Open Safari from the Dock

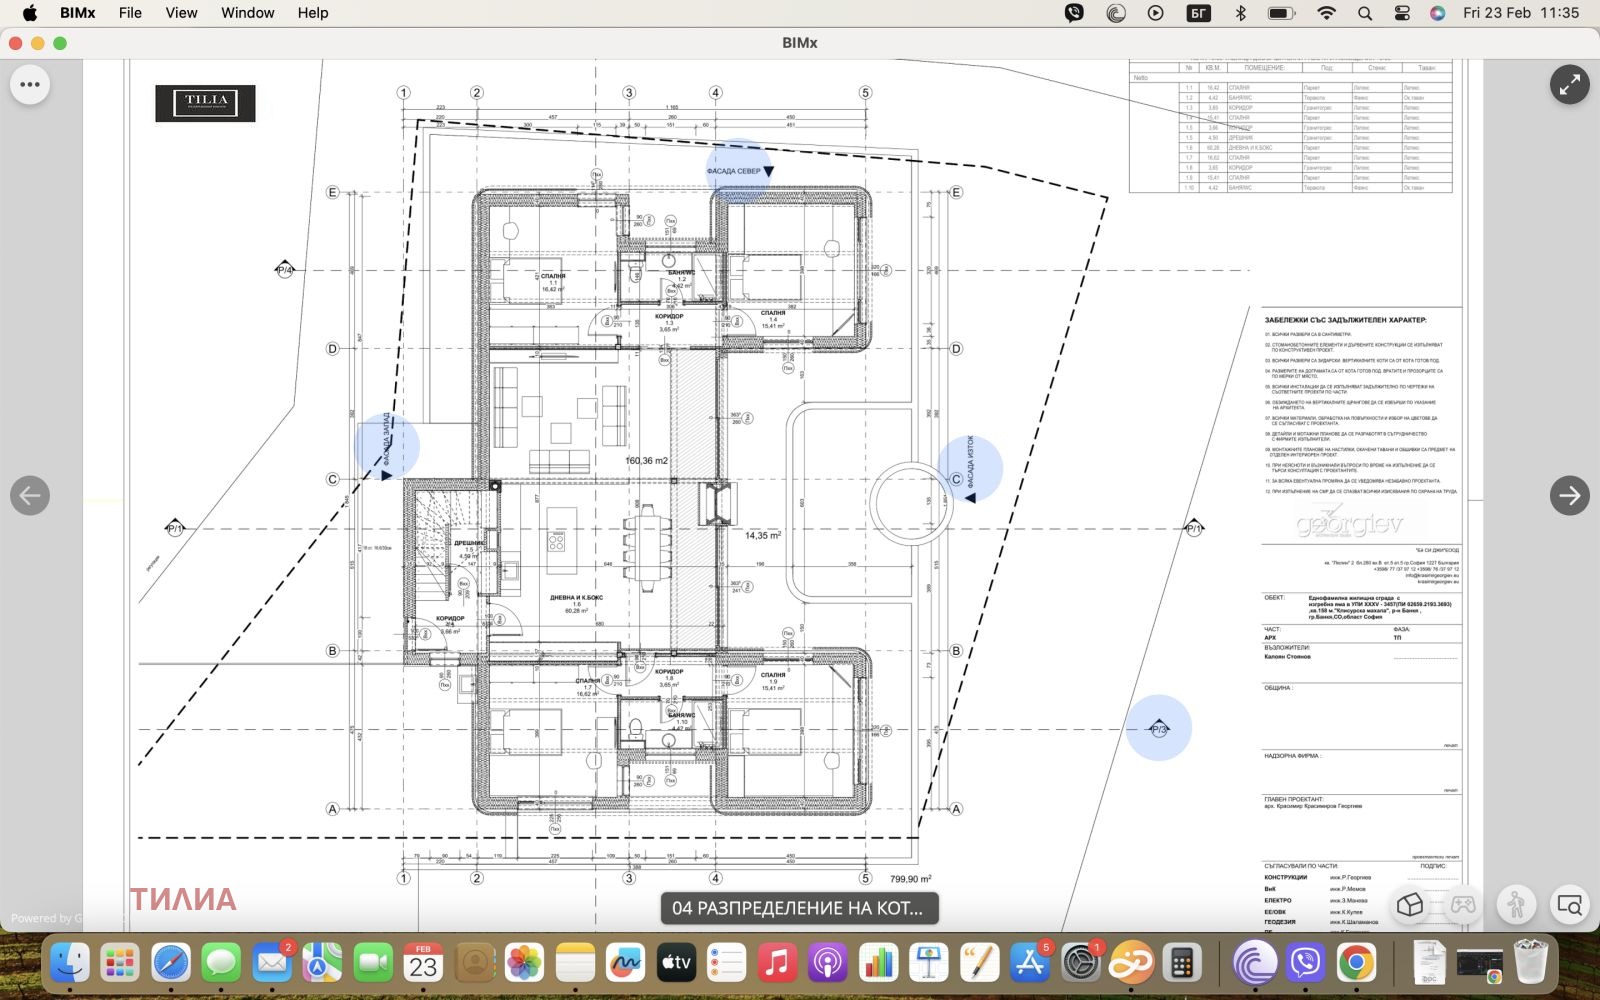171,964
